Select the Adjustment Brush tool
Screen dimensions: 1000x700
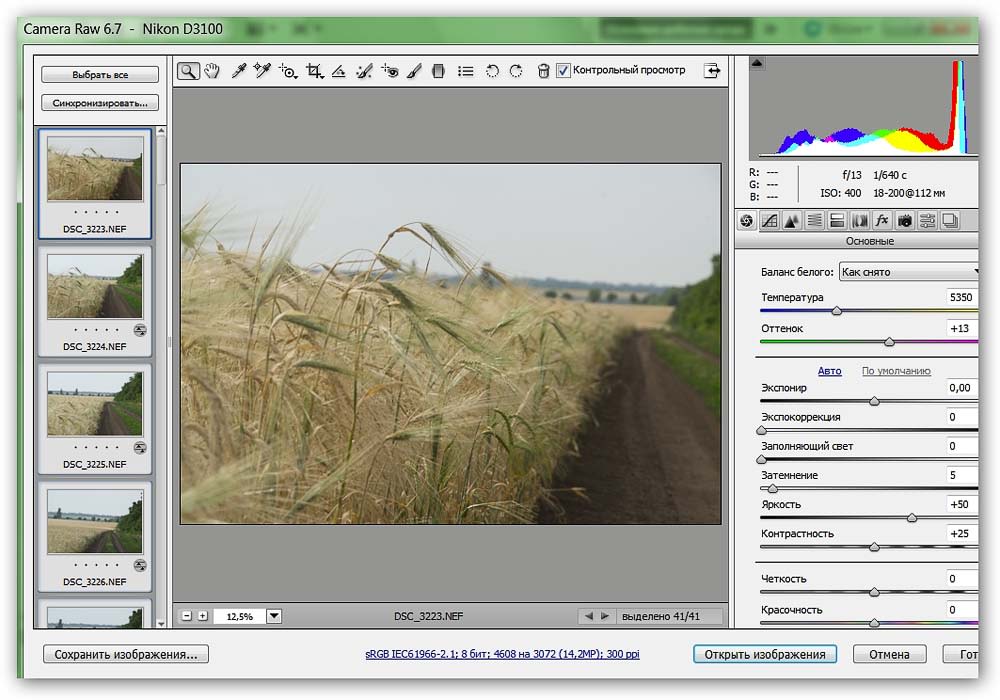[x=415, y=71]
